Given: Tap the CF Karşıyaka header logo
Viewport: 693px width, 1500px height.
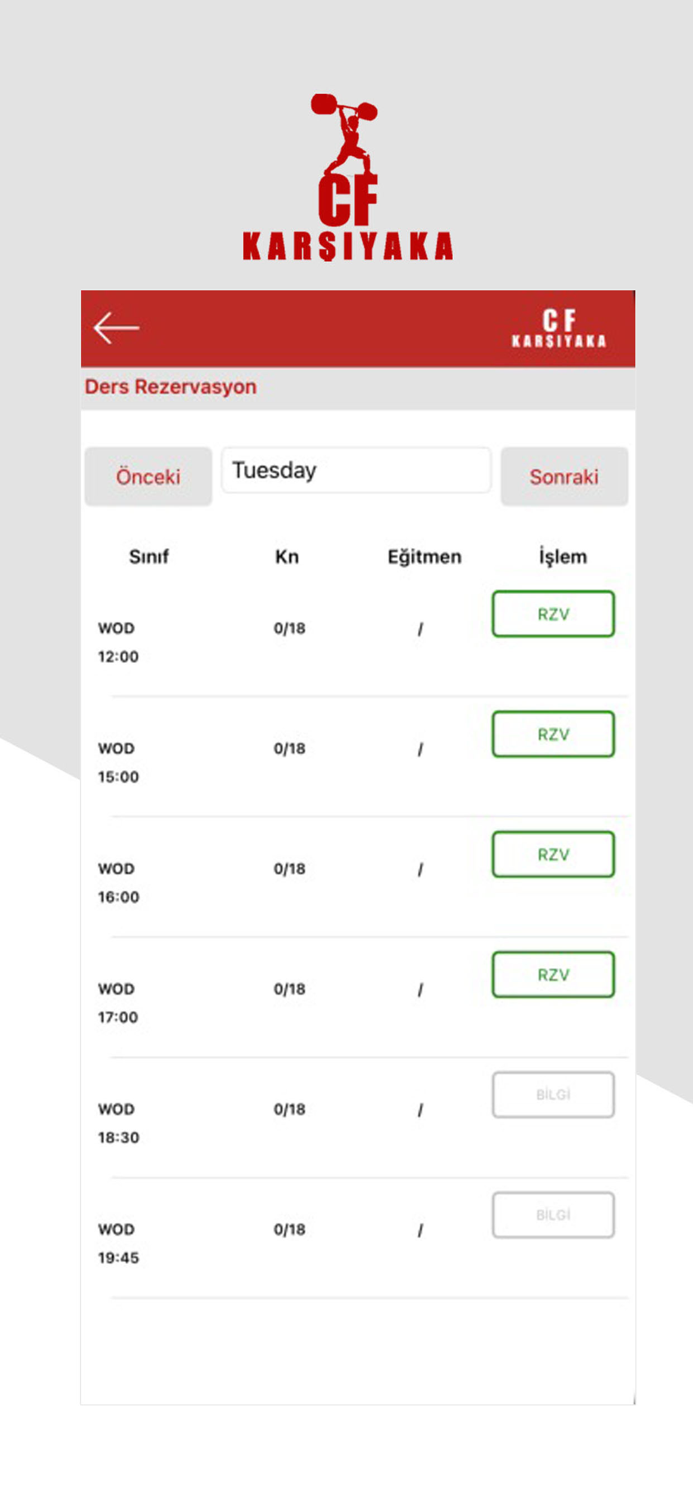Looking at the screenshot, I should pos(559,329).
